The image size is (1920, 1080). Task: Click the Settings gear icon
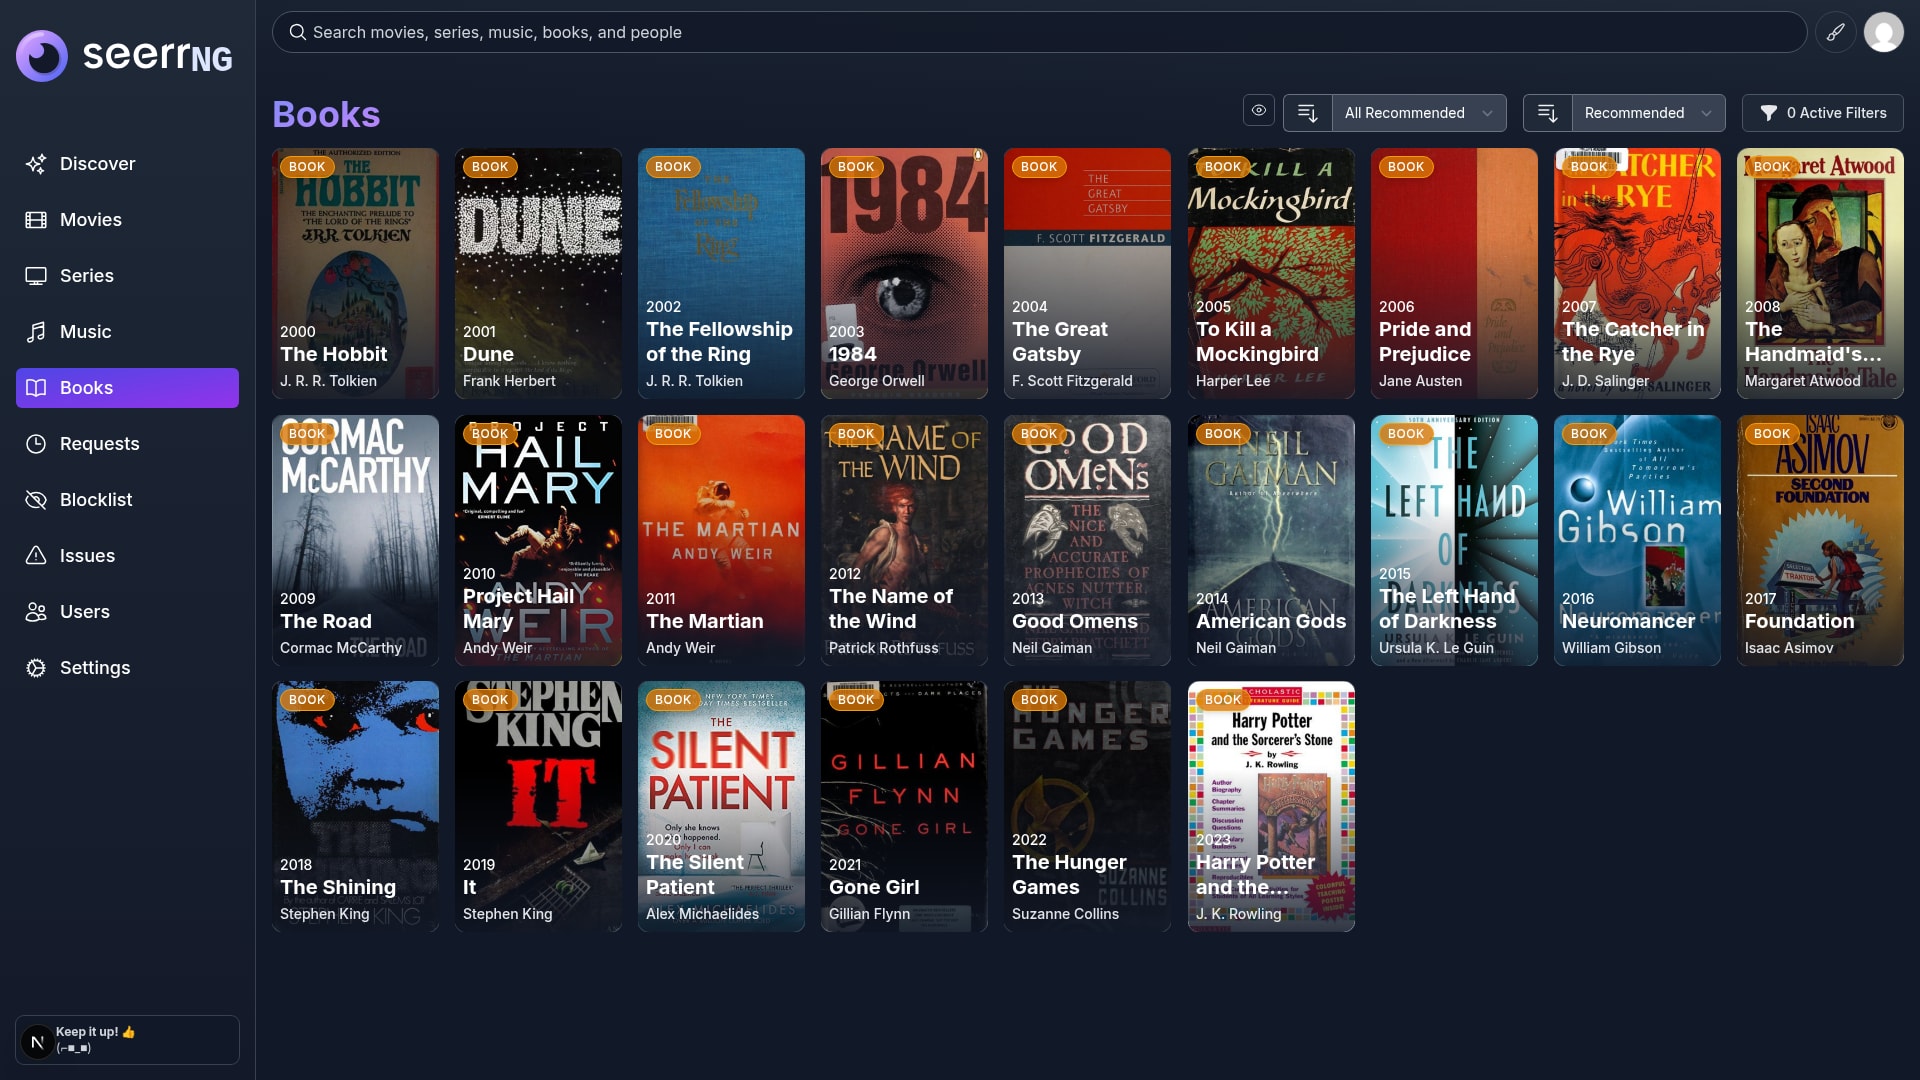[36, 668]
